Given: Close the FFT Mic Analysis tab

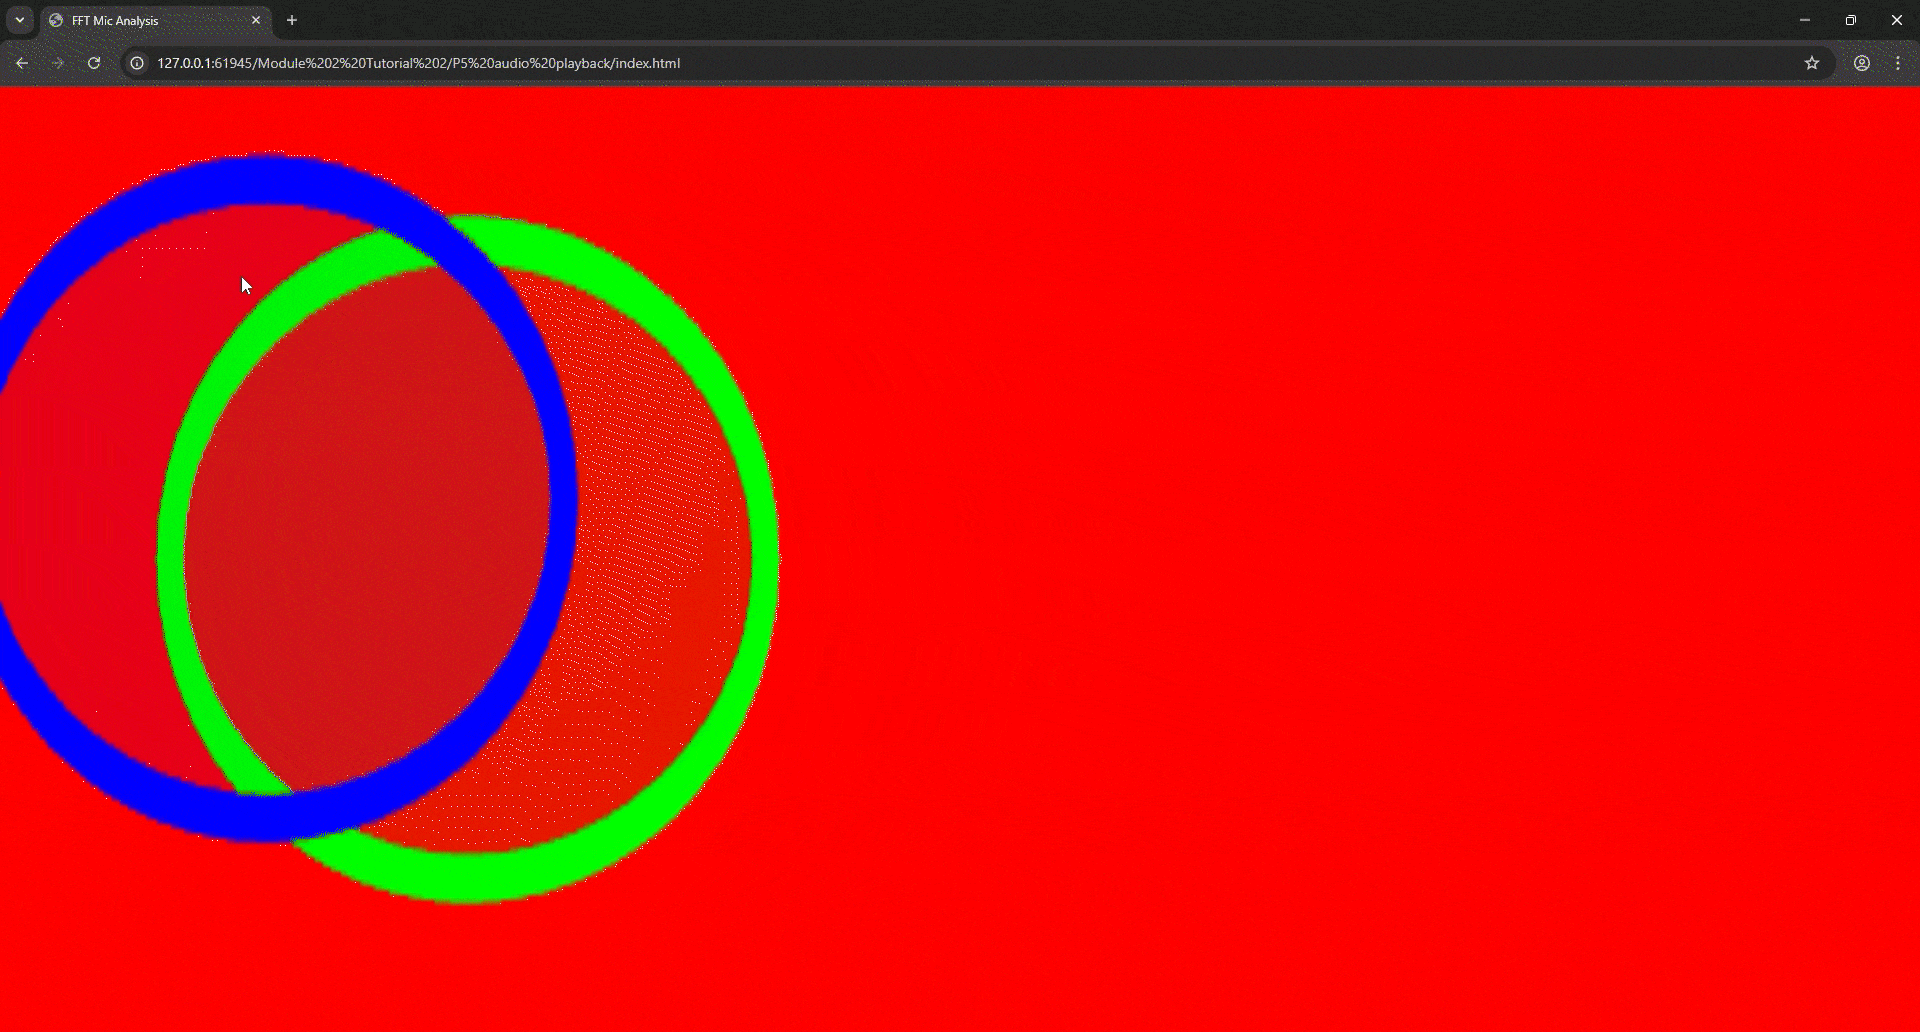Looking at the screenshot, I should point(256,20).
